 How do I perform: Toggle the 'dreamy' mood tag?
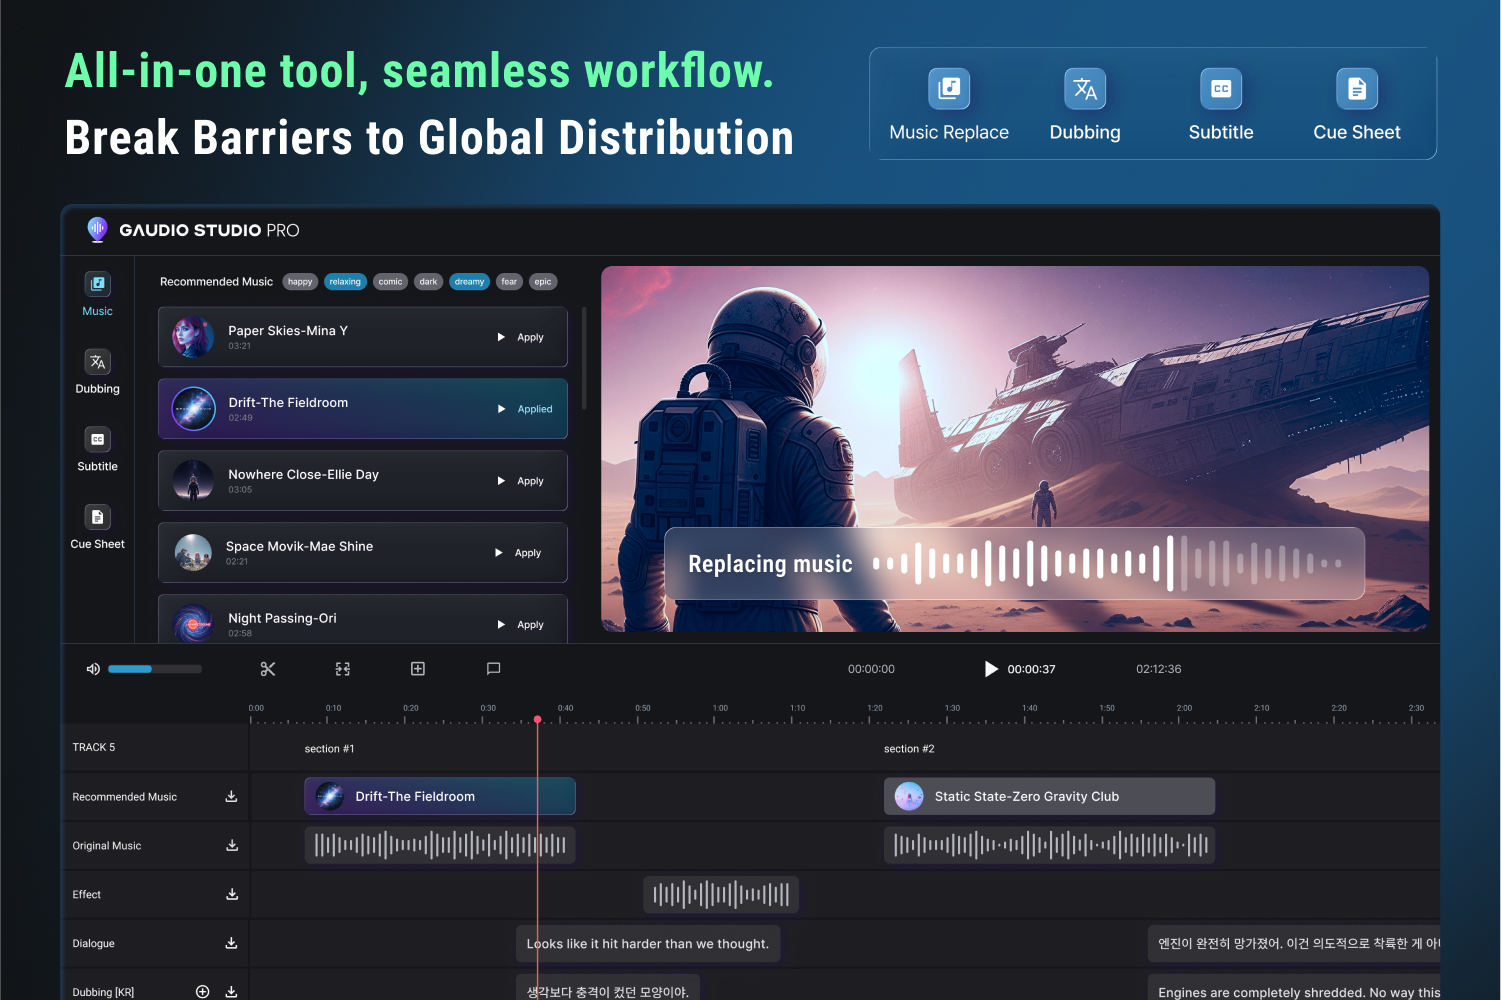469,282
